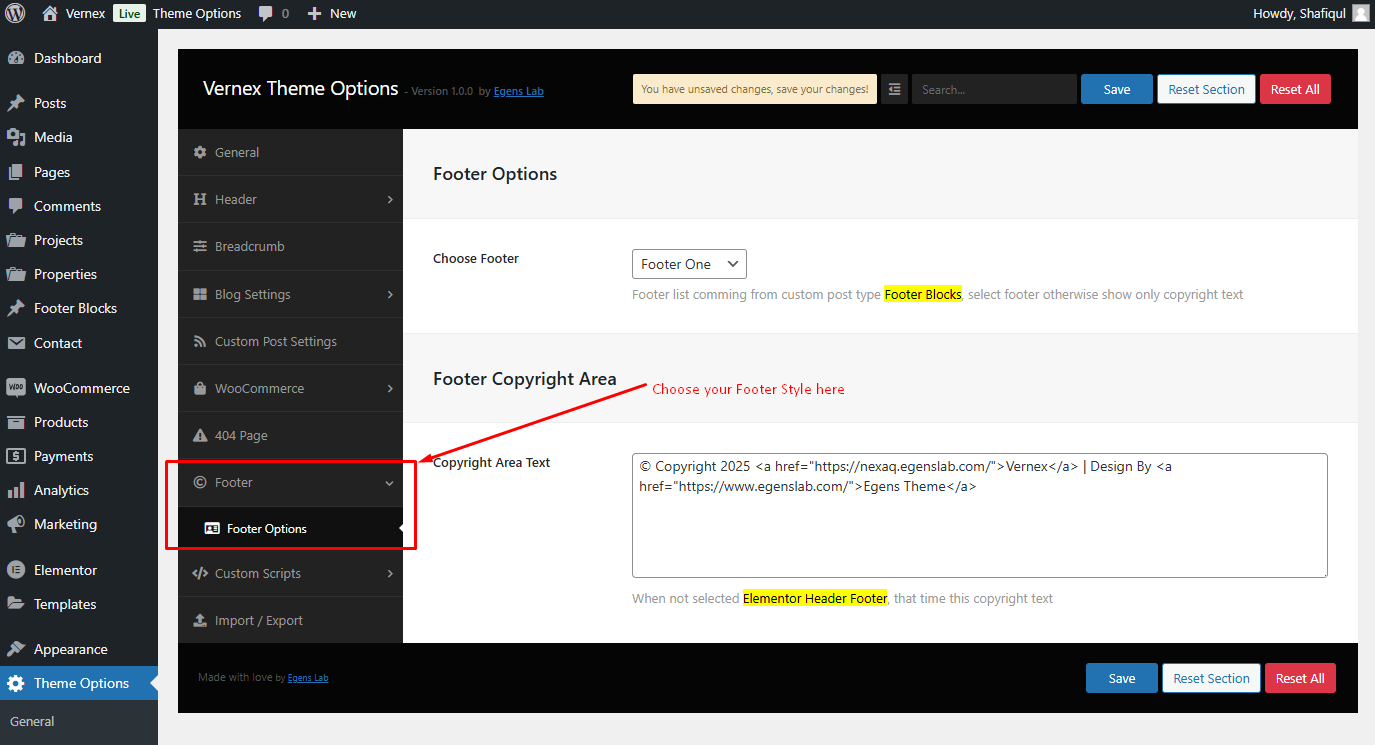Click bottom Reset All button

[x=1300, y=678]
